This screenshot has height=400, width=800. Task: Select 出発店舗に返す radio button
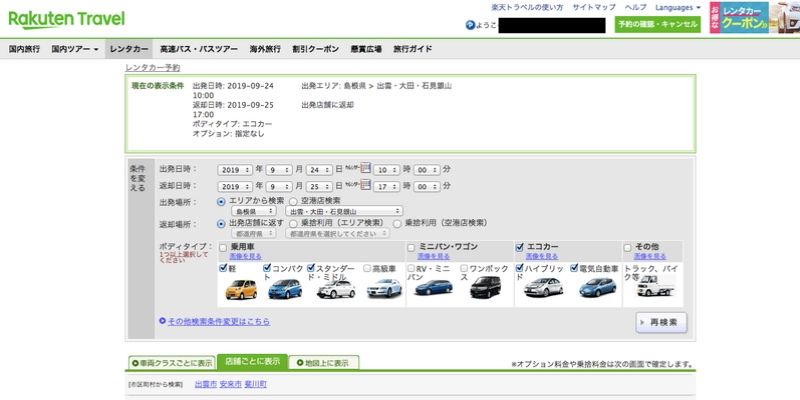pos(221,223)
